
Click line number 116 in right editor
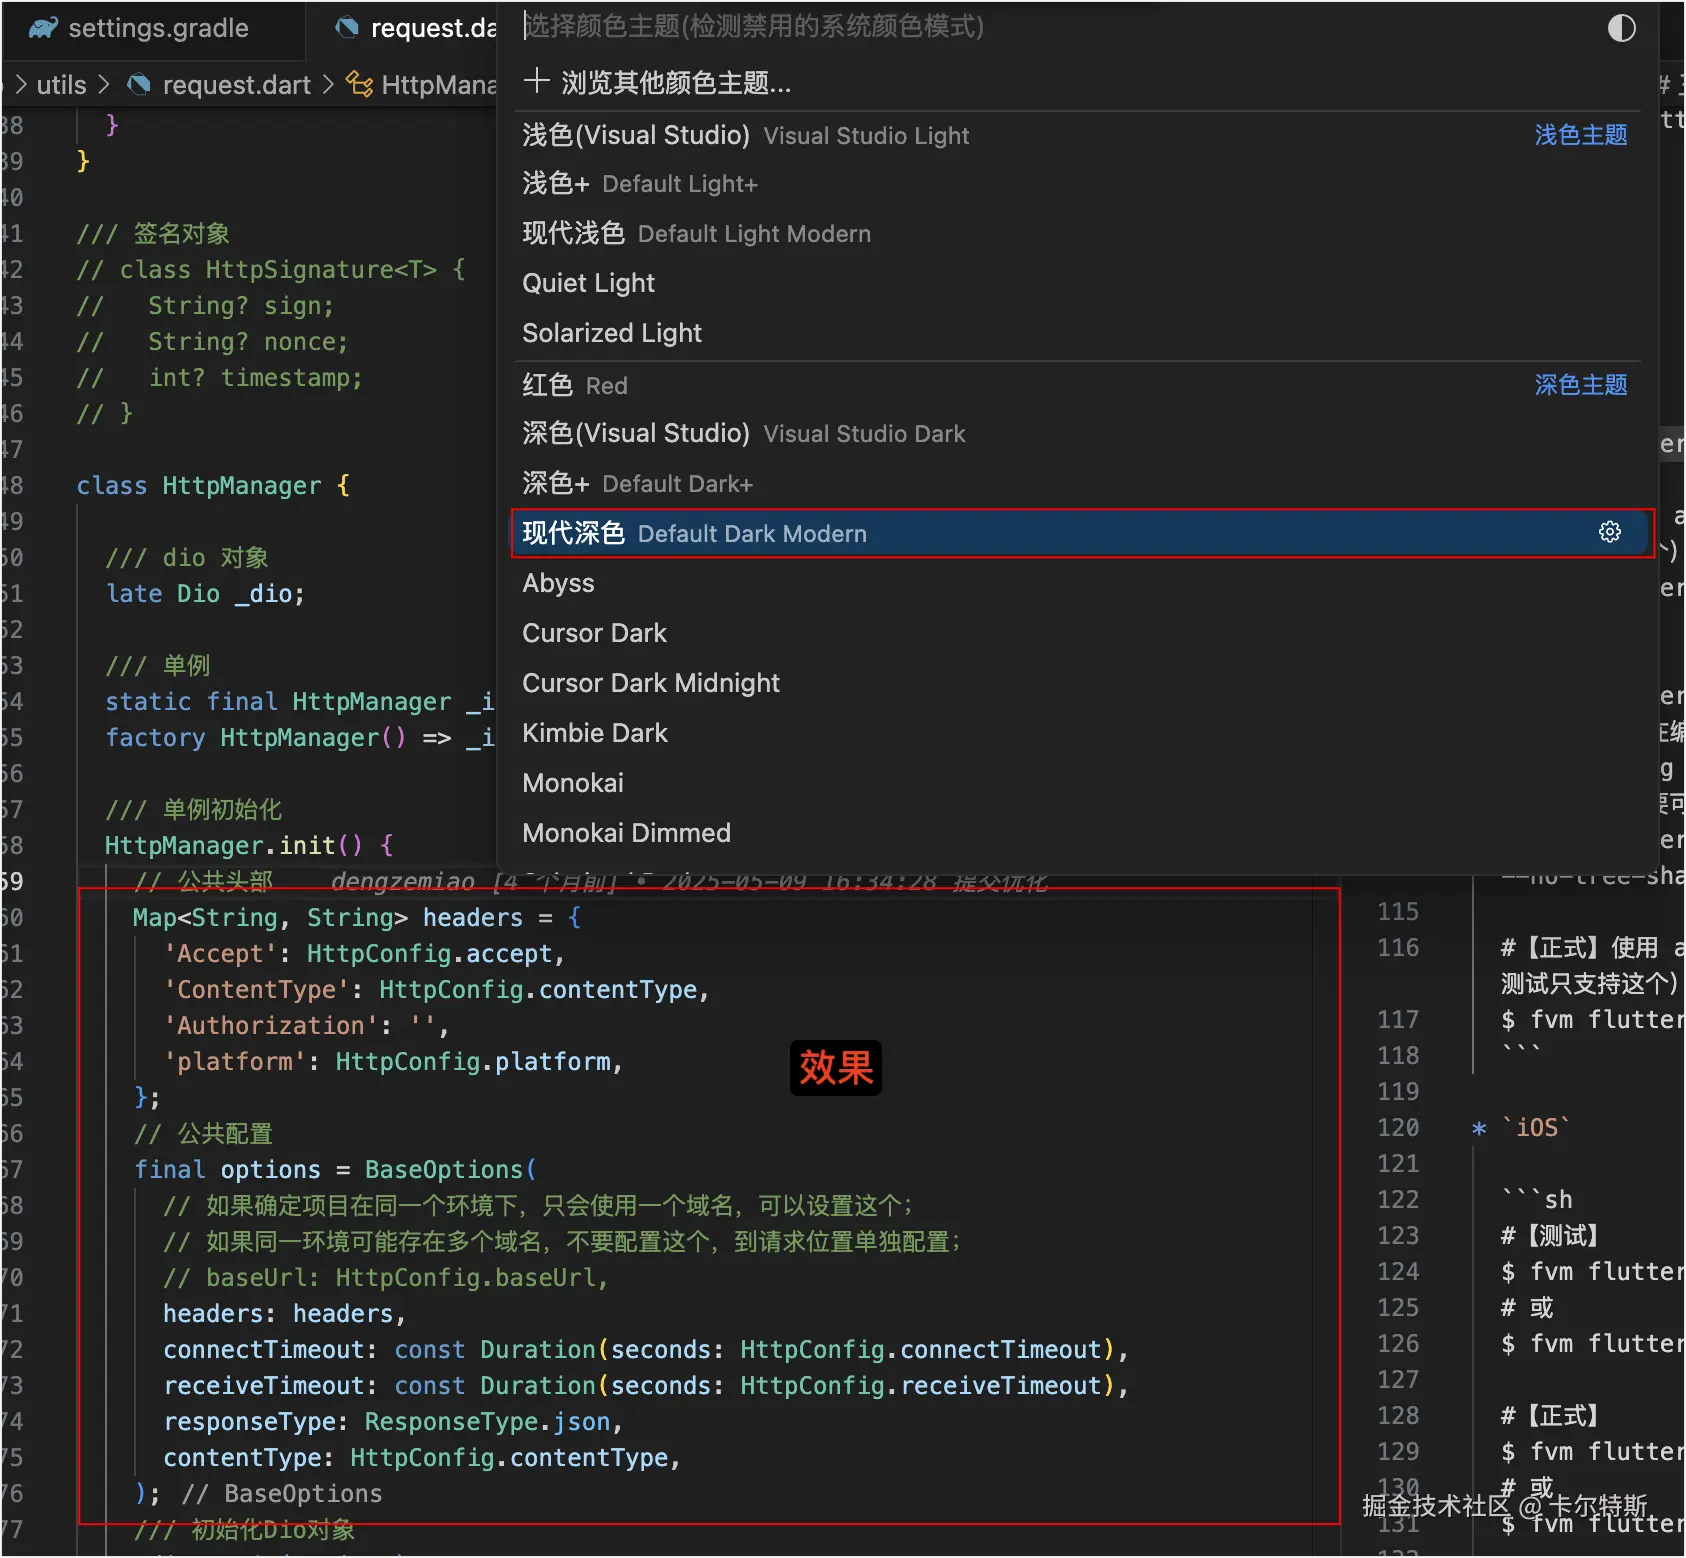pyautogui.click(x=1398, y=948)
